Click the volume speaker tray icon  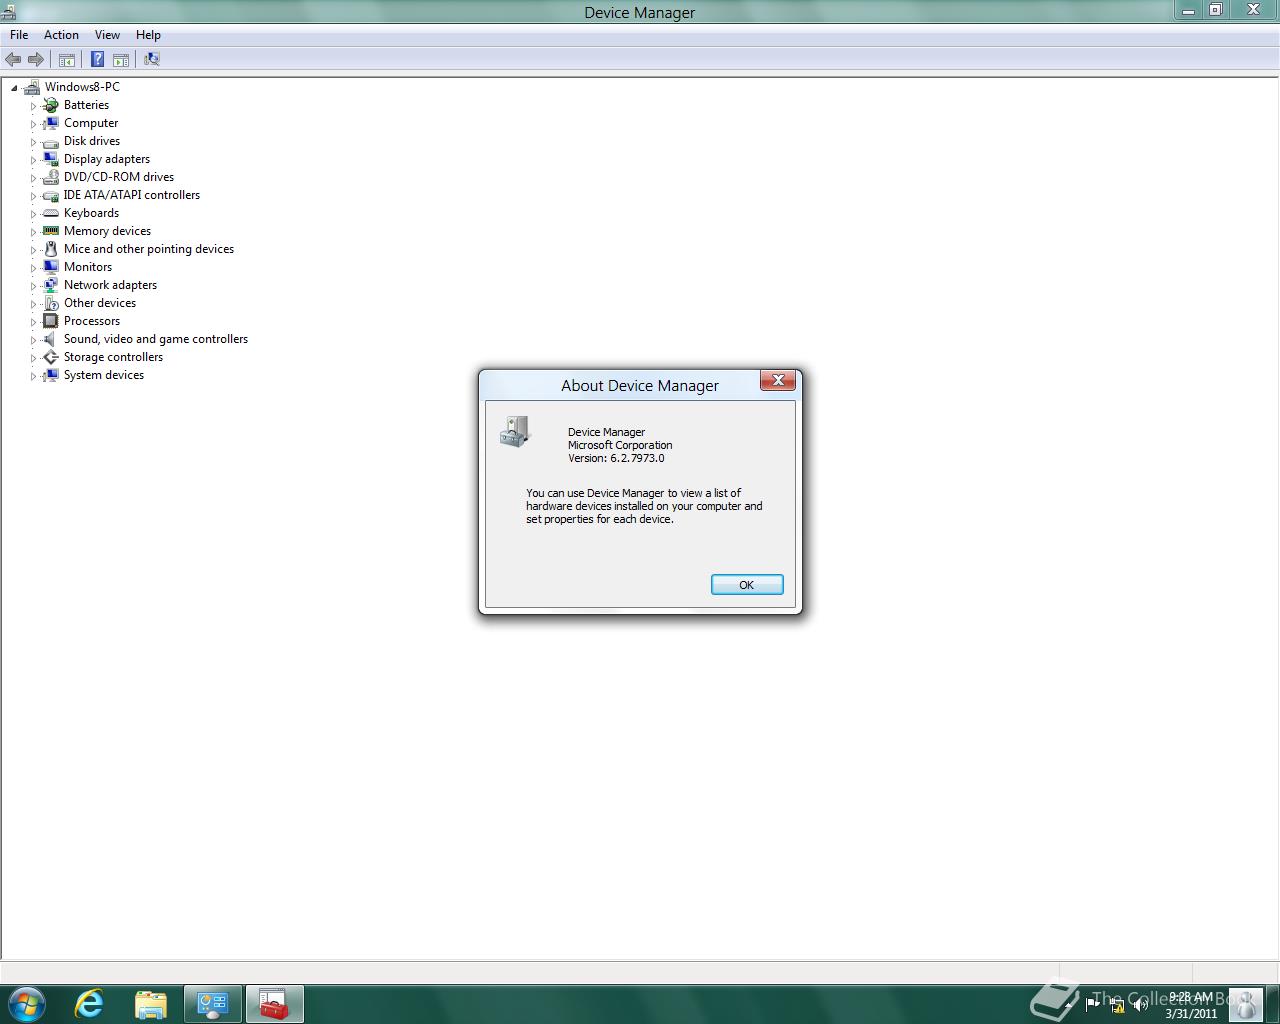coord(1141,1004)
